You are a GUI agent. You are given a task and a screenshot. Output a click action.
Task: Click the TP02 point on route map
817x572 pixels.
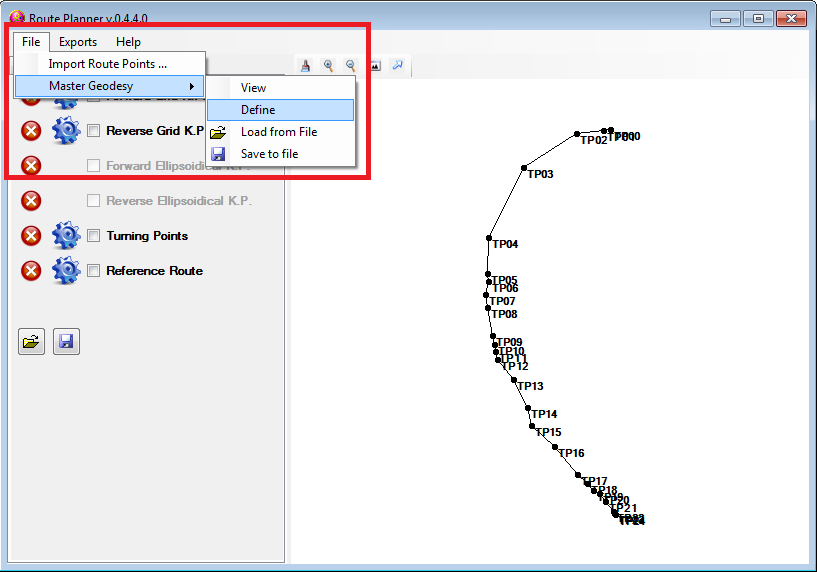click(577, 134)
